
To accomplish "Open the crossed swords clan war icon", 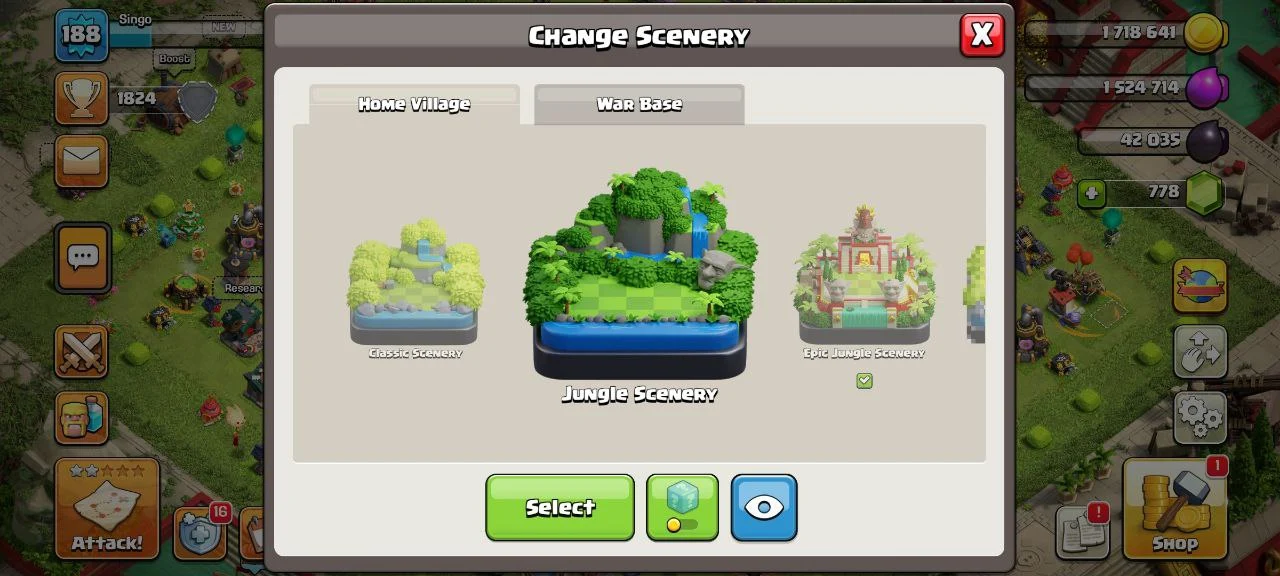I will pos(81,352).
